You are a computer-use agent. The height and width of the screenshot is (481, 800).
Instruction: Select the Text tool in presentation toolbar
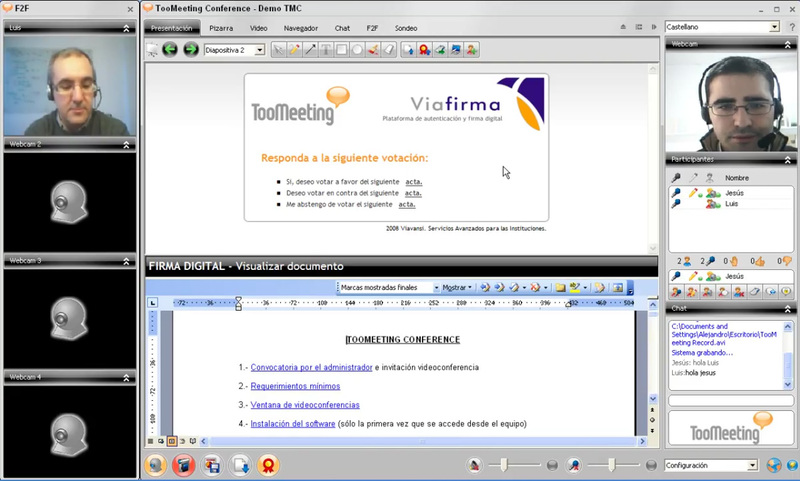(x=326, y=49)
